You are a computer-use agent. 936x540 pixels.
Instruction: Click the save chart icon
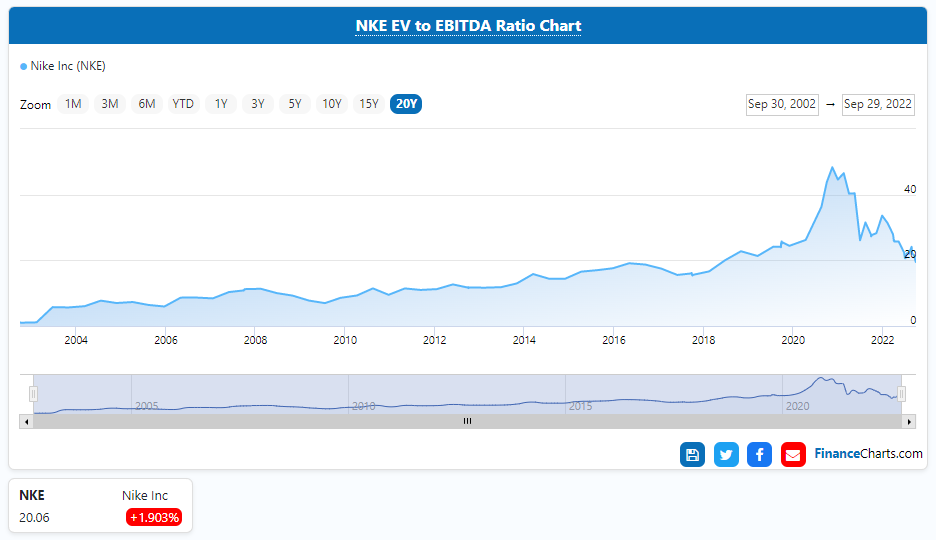692,455
